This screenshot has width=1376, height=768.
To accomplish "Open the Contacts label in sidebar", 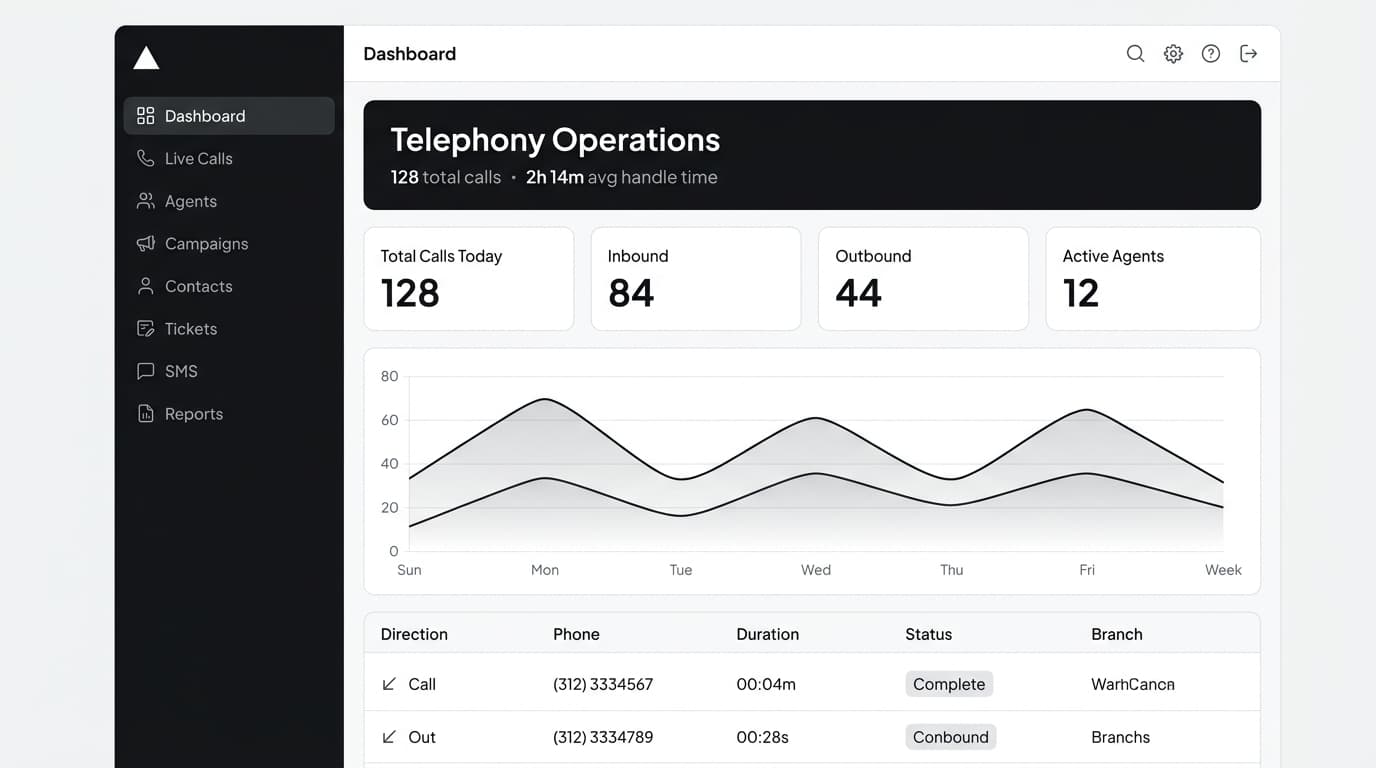I will pyautogui.click(x=198, y=286).
